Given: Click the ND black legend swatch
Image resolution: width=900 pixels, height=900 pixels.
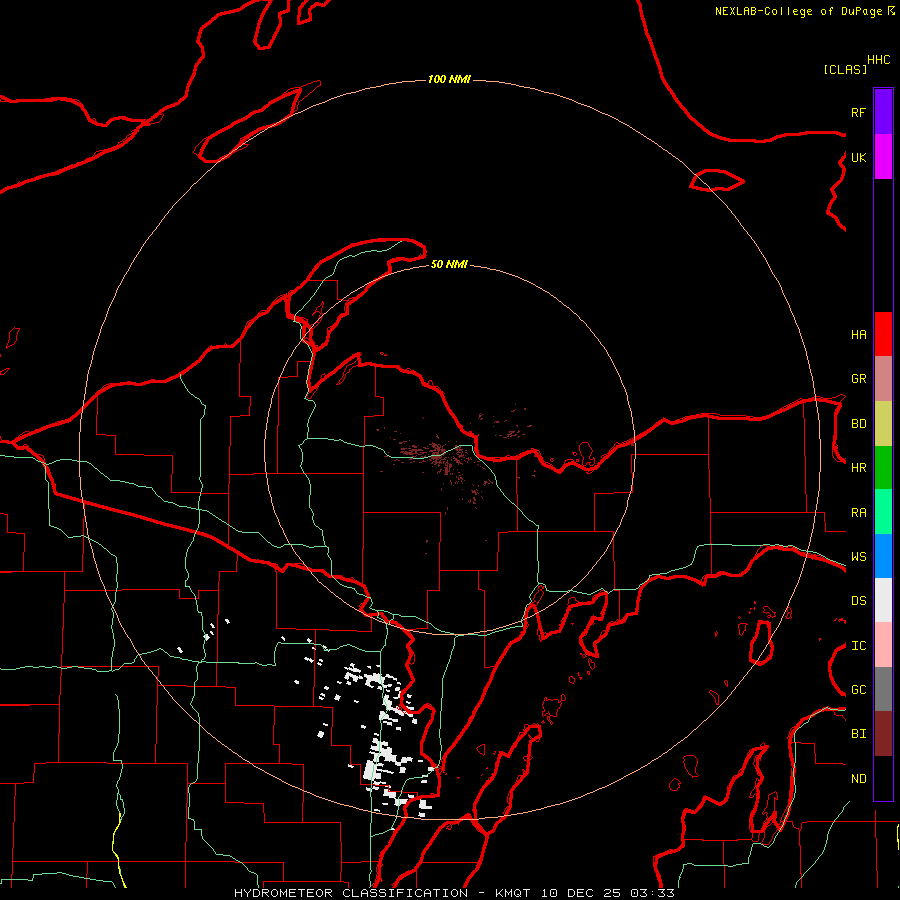Looking at the screenshot, I should [883, 778].
